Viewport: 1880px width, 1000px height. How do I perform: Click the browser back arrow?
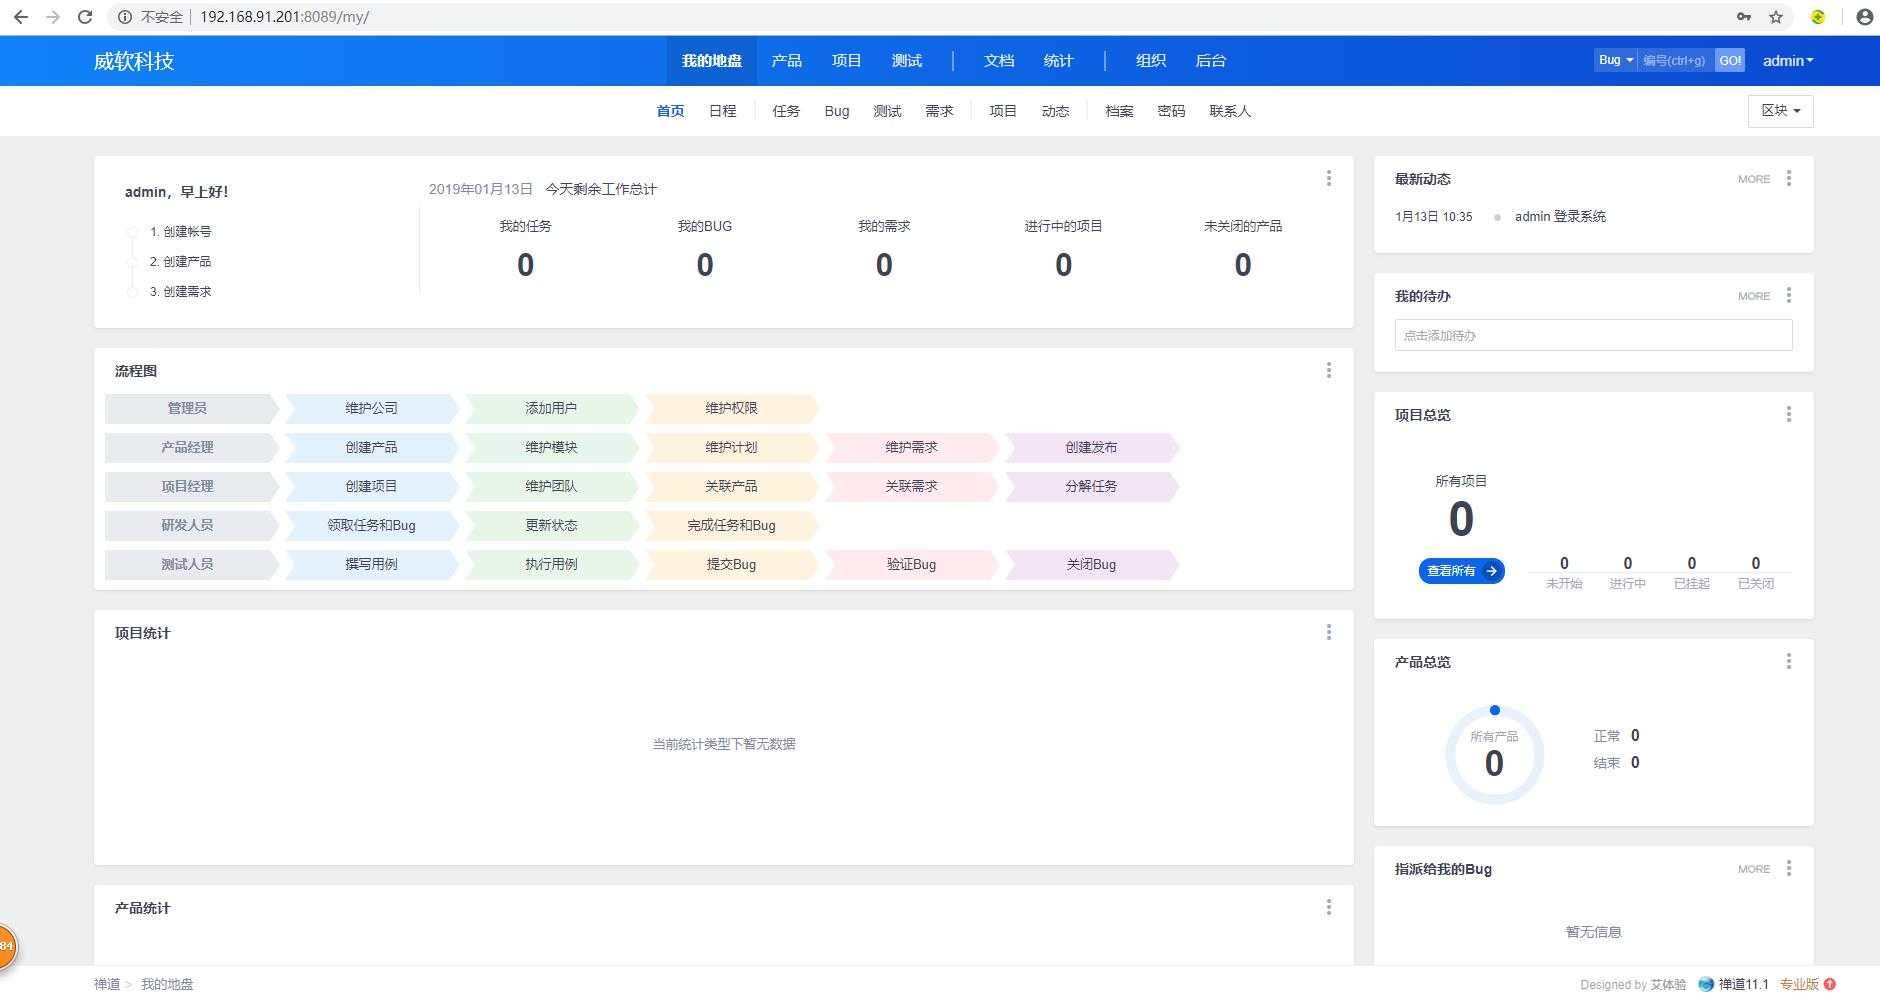tap(20, 17)
